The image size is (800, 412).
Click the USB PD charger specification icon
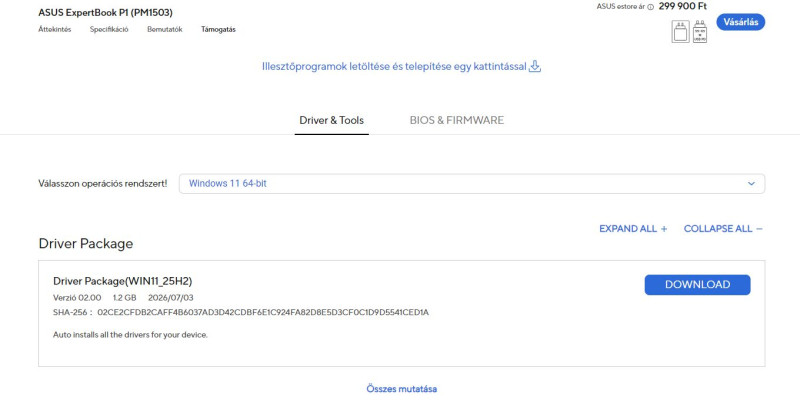coord(700,32)
